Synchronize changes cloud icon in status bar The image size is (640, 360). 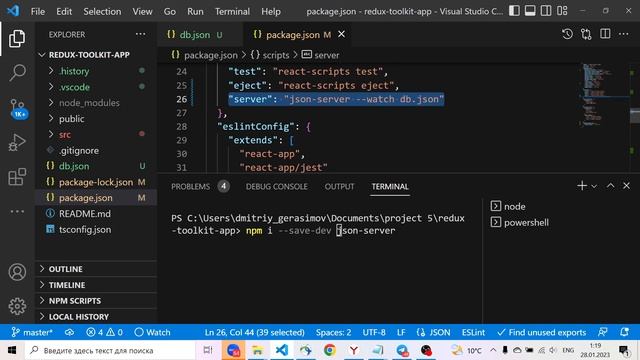[x=69, y=332]
